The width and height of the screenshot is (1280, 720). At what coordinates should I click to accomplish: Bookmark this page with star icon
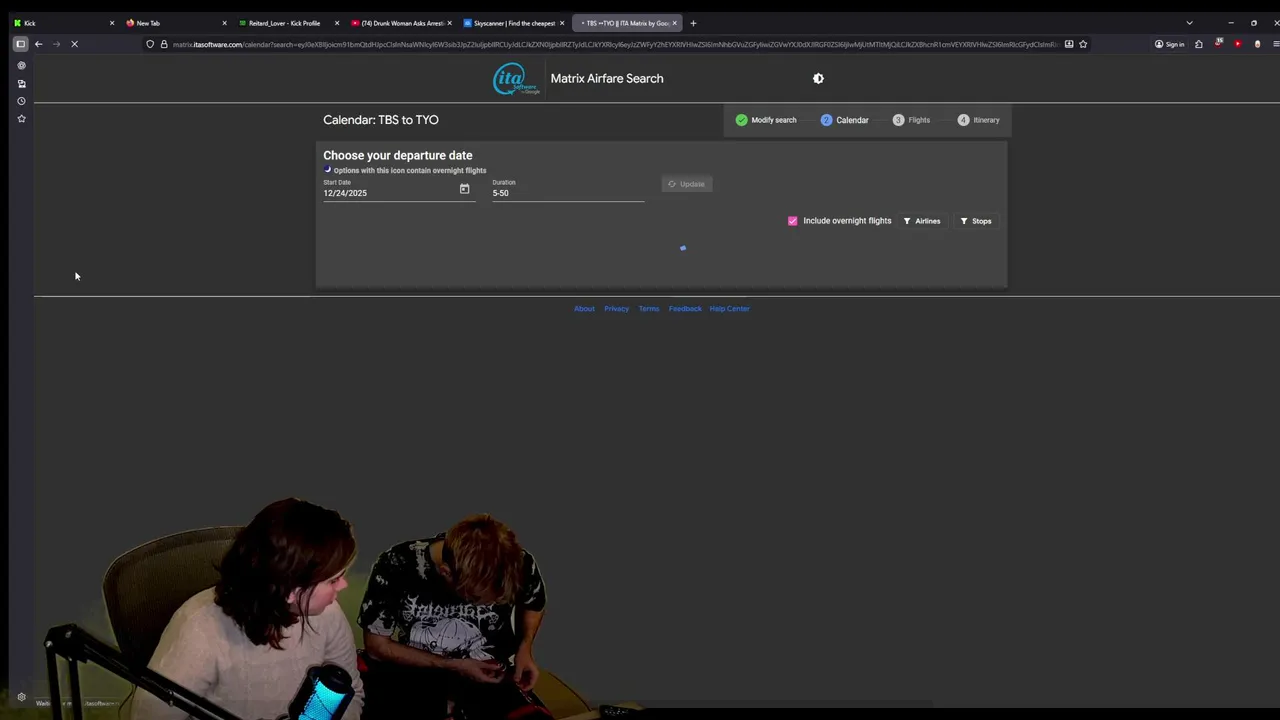pyautogui.click(x=1083, y=44)
